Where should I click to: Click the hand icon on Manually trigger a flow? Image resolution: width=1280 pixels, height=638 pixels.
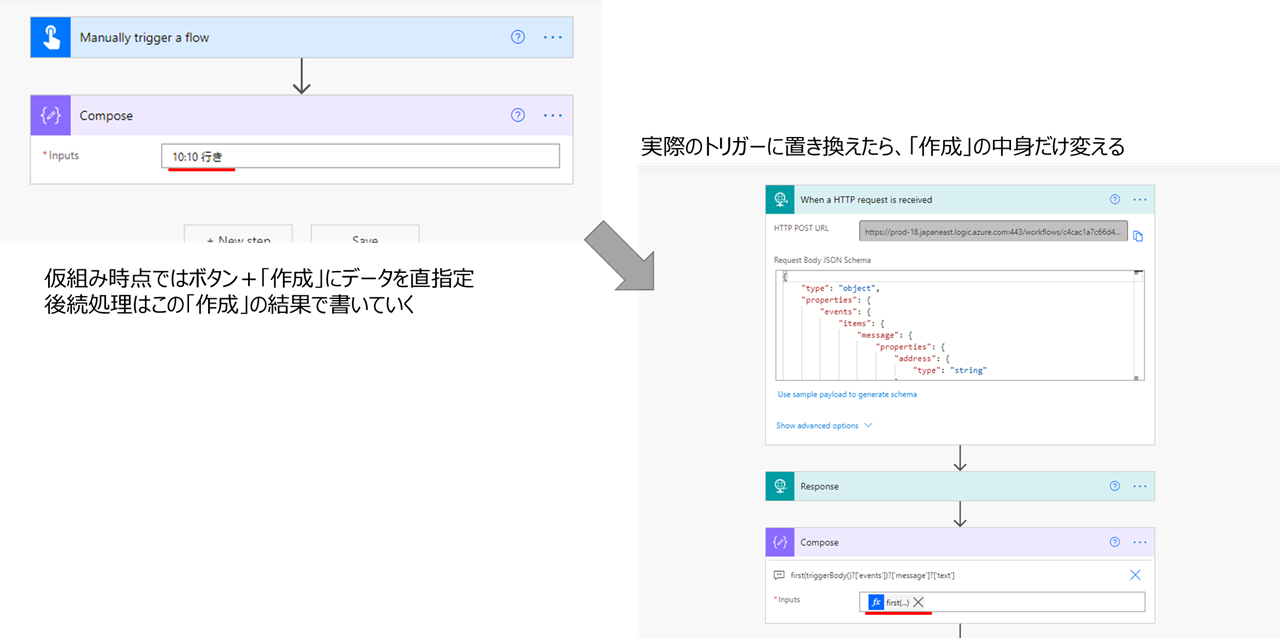(x=50, y=37)
